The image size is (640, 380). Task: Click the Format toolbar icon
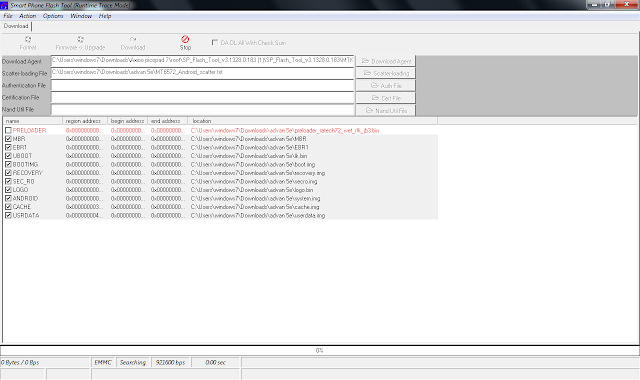pos(28,40)
